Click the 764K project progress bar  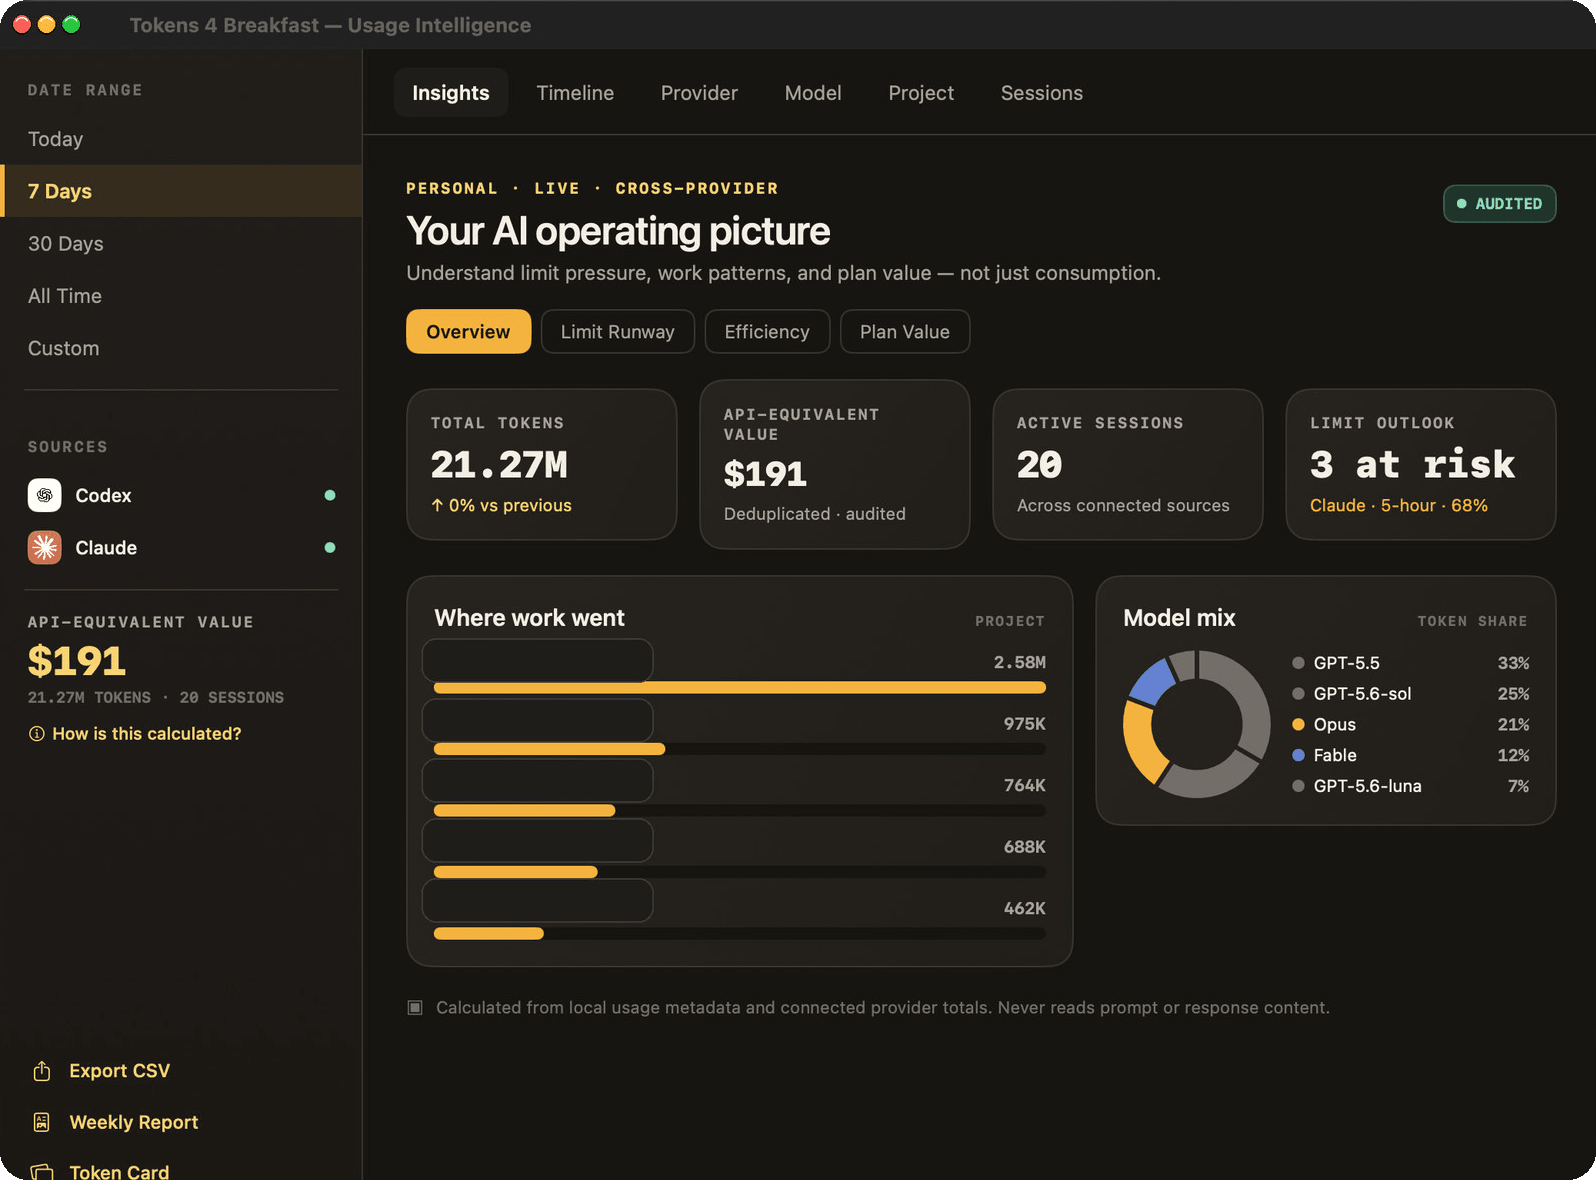click(740, 811)
